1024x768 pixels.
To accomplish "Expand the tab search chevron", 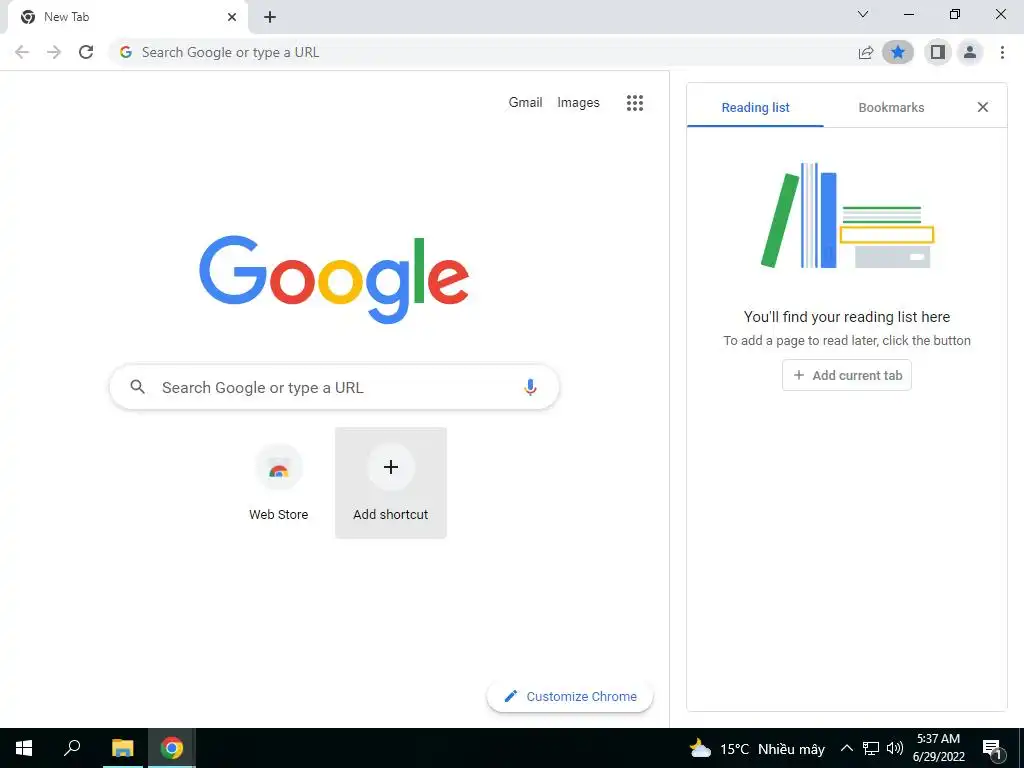I will 863,14.
